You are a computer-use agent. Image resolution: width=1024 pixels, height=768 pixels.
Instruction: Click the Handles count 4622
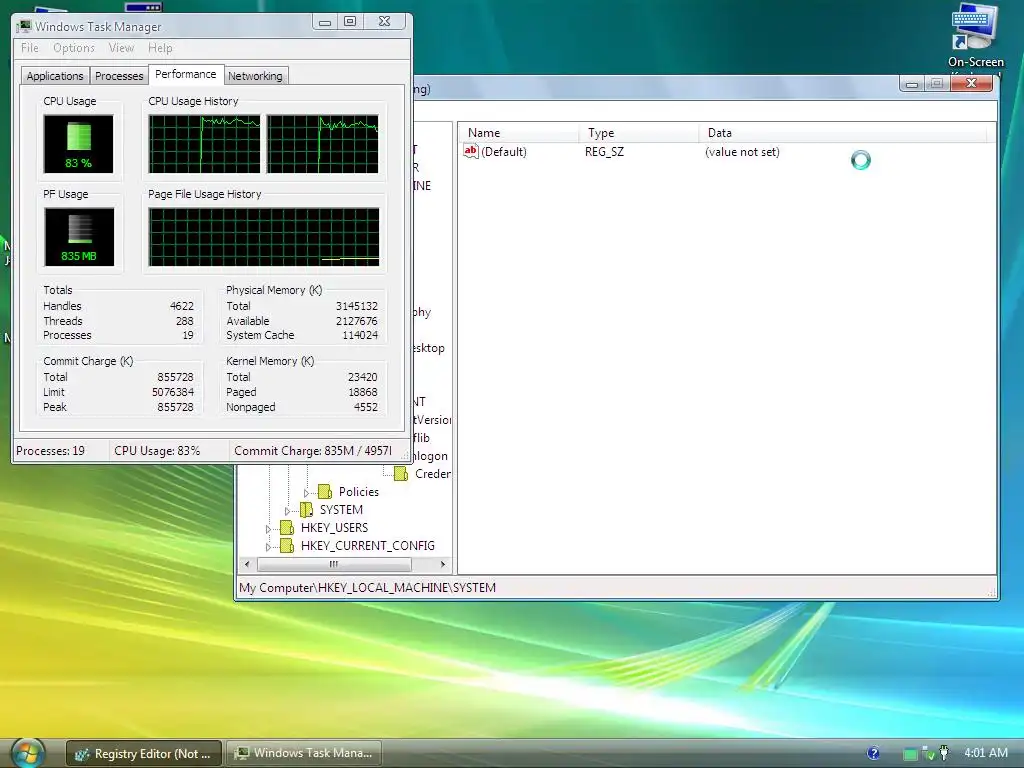pyautogui.click(x=182, y=306)
